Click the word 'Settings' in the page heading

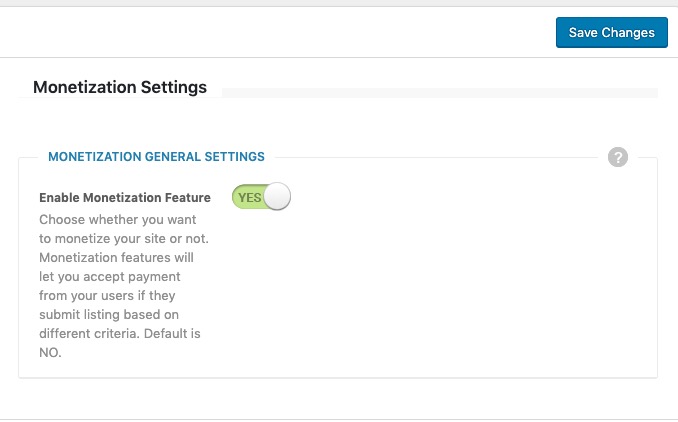pos(174,87)
